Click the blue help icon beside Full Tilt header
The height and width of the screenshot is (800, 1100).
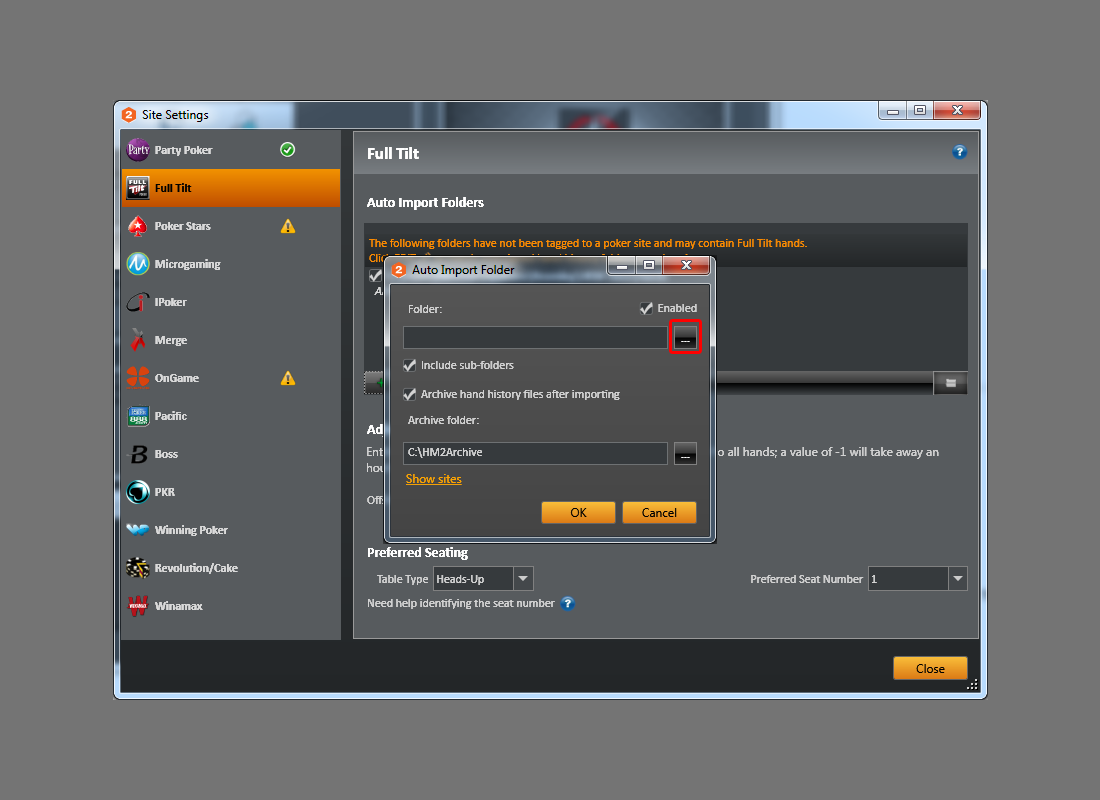pos(959,152)
